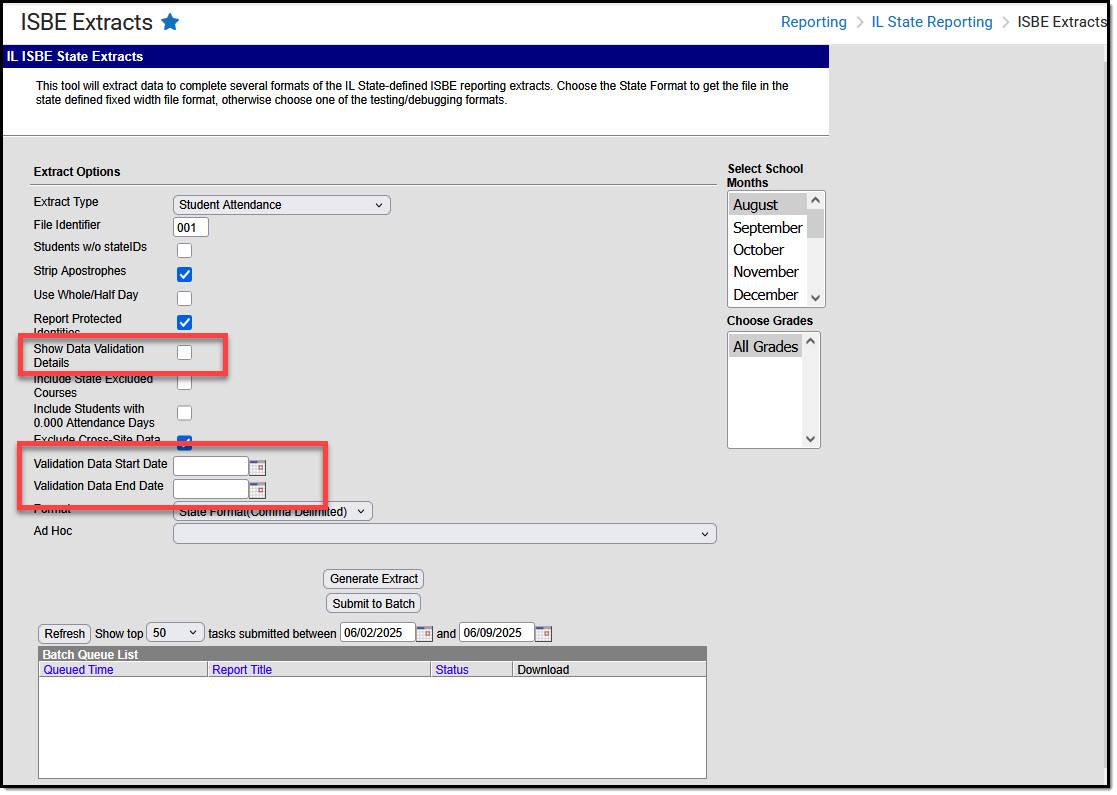Select August in School Months list

click(768, 205)
